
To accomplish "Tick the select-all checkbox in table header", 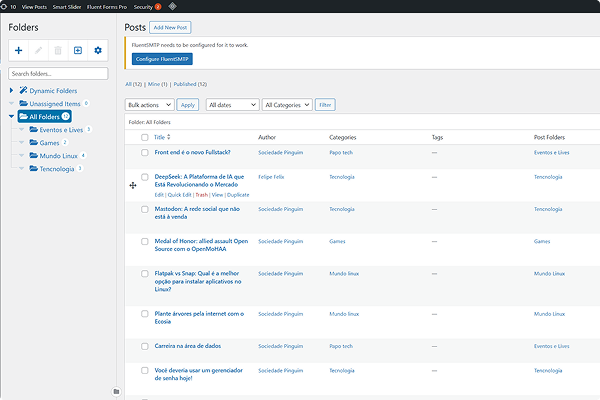I will pos(145,136).
